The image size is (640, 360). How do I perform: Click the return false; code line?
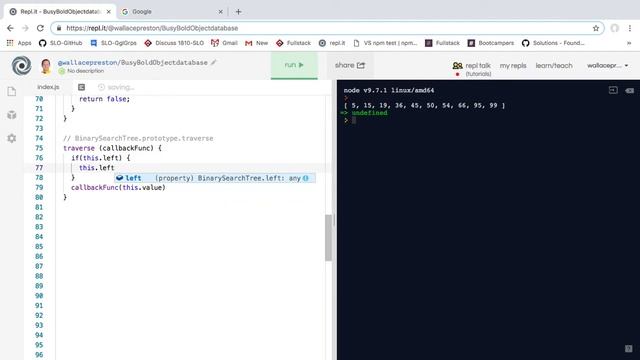coord(104,99)
